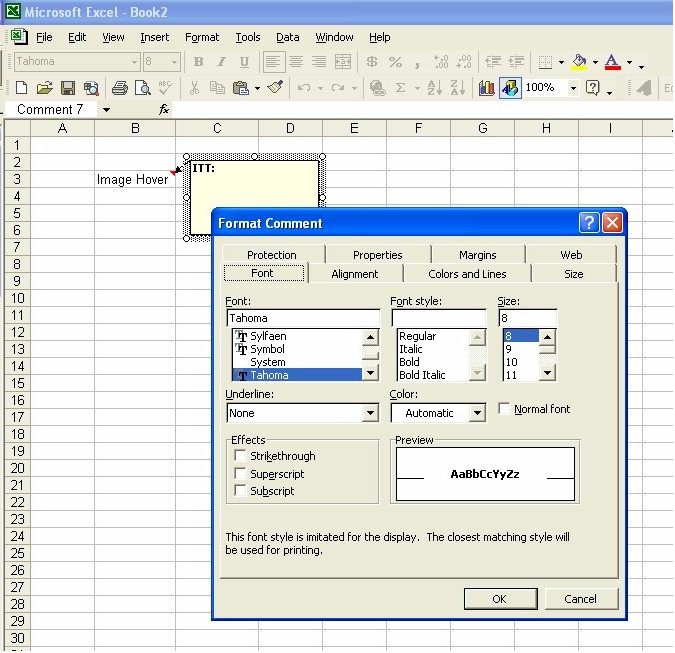The width and height of the screenshot is (675, 653).
Task: Toggle the Subscript checkbox
Action: coord(240,490)
